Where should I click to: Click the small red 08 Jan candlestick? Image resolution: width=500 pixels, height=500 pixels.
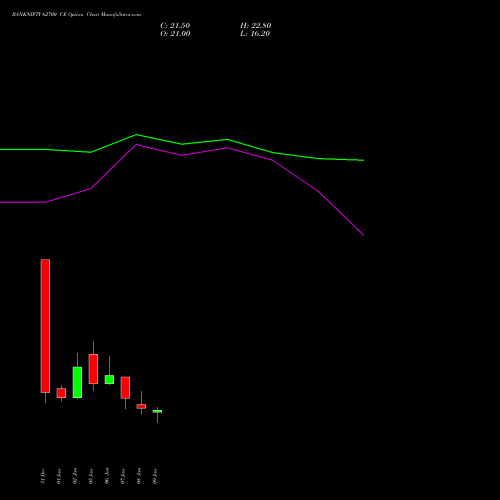(141, 406)
